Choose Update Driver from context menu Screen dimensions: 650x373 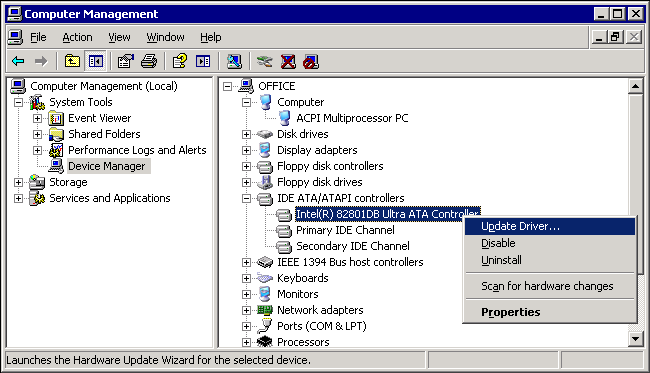[x=550, y=226]
